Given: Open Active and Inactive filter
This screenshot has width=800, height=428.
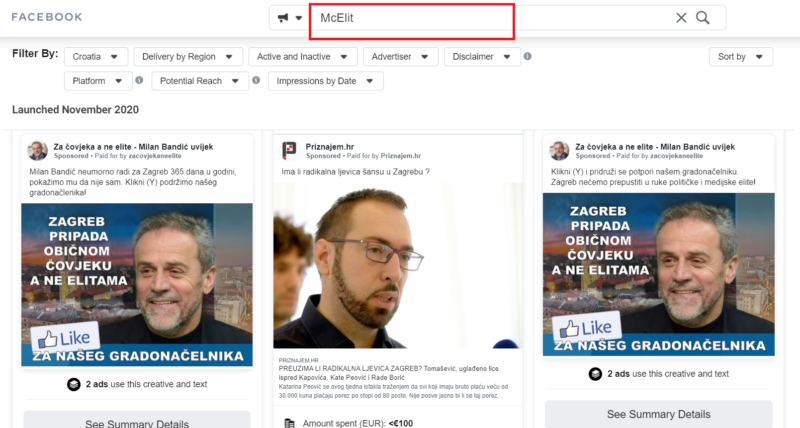Looking at the screenshot, I should click(x=303, y=57).
